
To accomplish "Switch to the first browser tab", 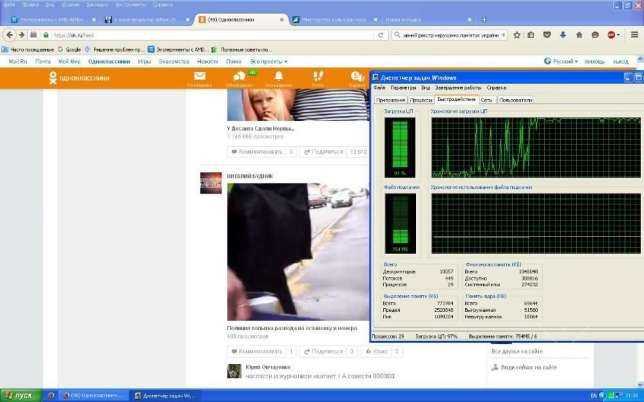I will pos(53,20).
